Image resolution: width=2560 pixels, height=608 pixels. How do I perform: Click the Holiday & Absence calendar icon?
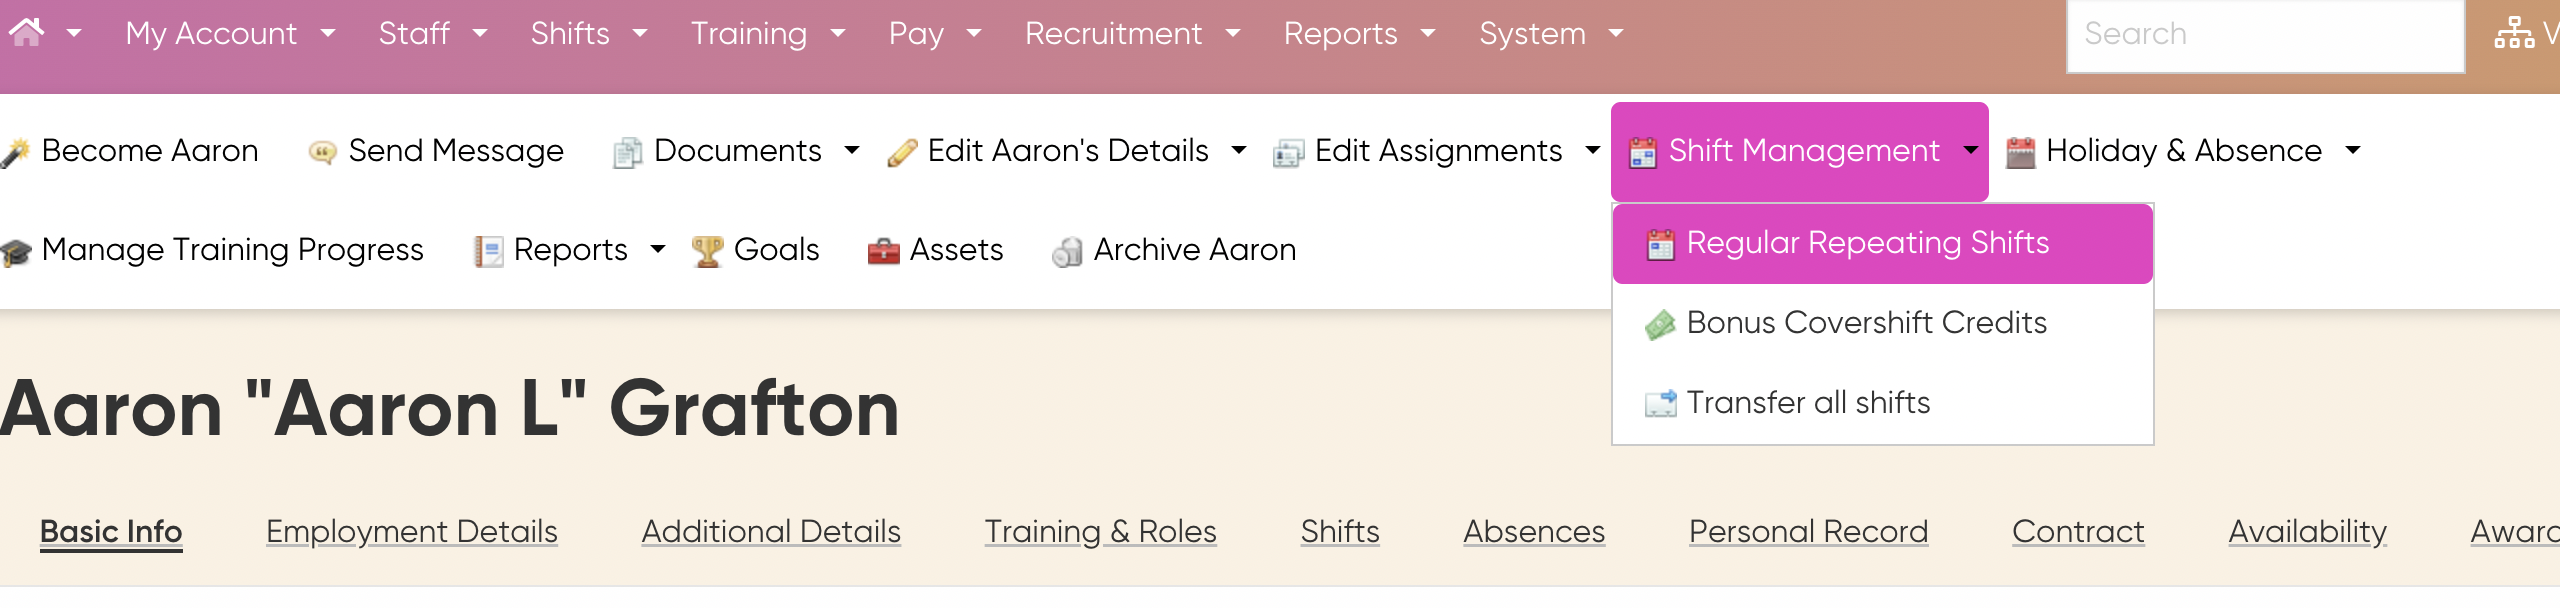[x=2021, y=152]
